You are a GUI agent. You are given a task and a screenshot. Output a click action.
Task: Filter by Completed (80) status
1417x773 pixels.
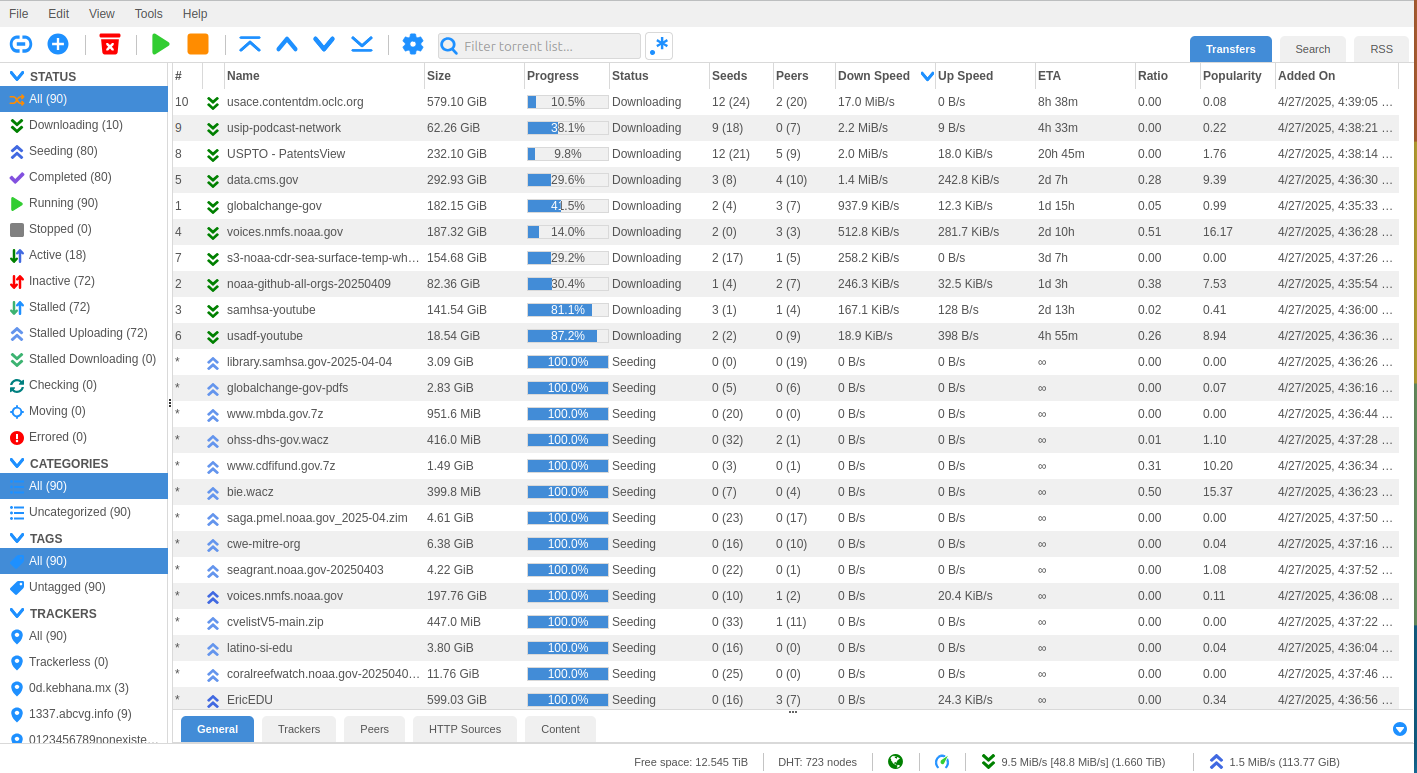pyautogui.click(x=84, y=177)
